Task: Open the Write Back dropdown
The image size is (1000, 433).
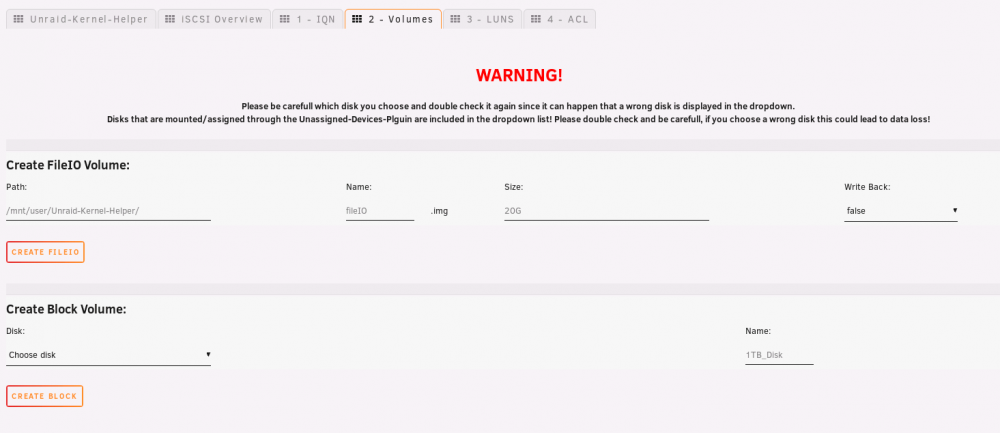Action: point(901,210)
